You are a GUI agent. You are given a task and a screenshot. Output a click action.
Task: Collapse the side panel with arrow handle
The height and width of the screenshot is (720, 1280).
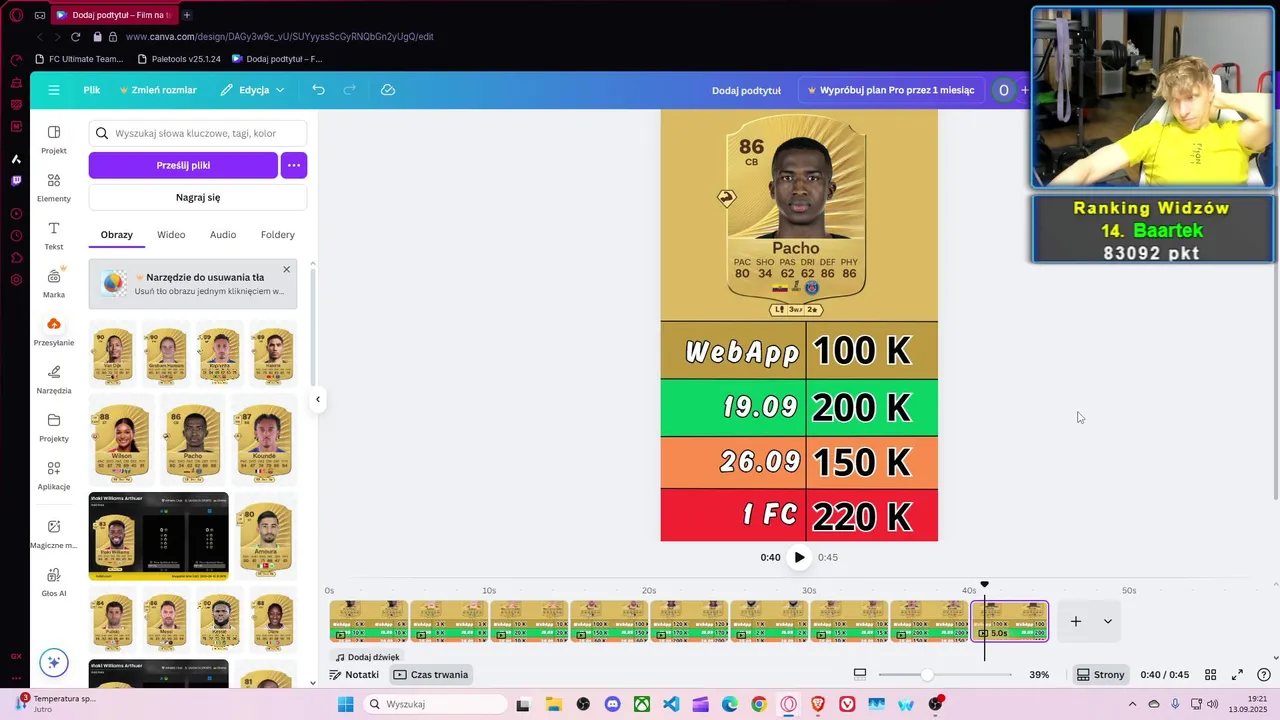318,399
